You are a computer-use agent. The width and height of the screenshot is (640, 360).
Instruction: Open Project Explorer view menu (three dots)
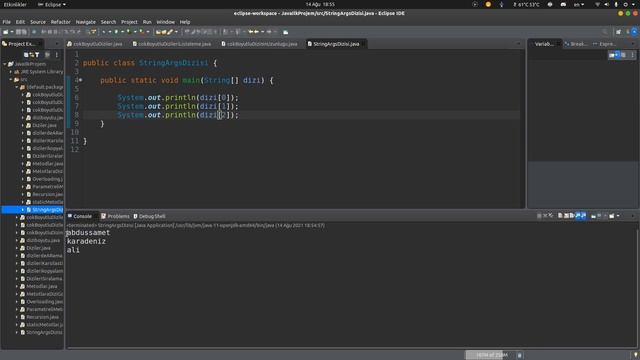57,55
